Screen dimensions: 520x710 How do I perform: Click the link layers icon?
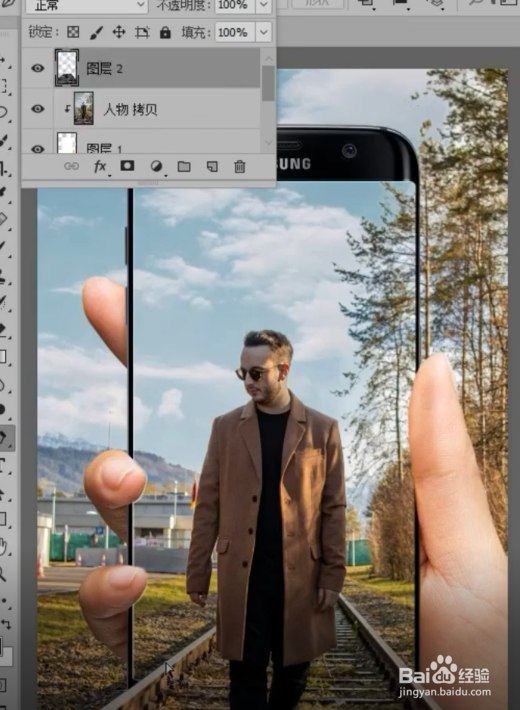tap(71, 167)
